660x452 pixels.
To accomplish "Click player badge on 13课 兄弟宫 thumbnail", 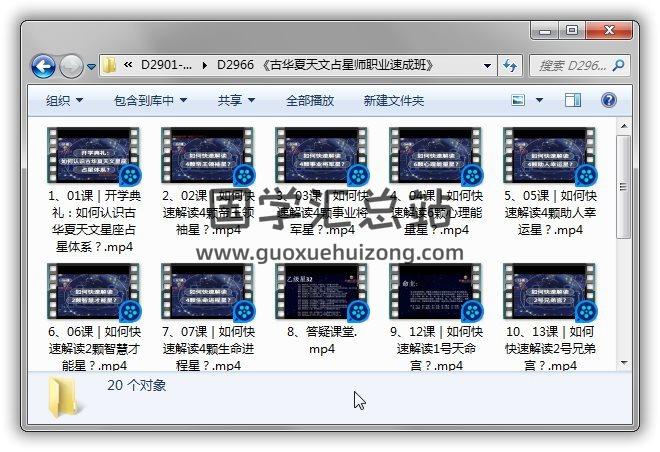I will 586,311.
